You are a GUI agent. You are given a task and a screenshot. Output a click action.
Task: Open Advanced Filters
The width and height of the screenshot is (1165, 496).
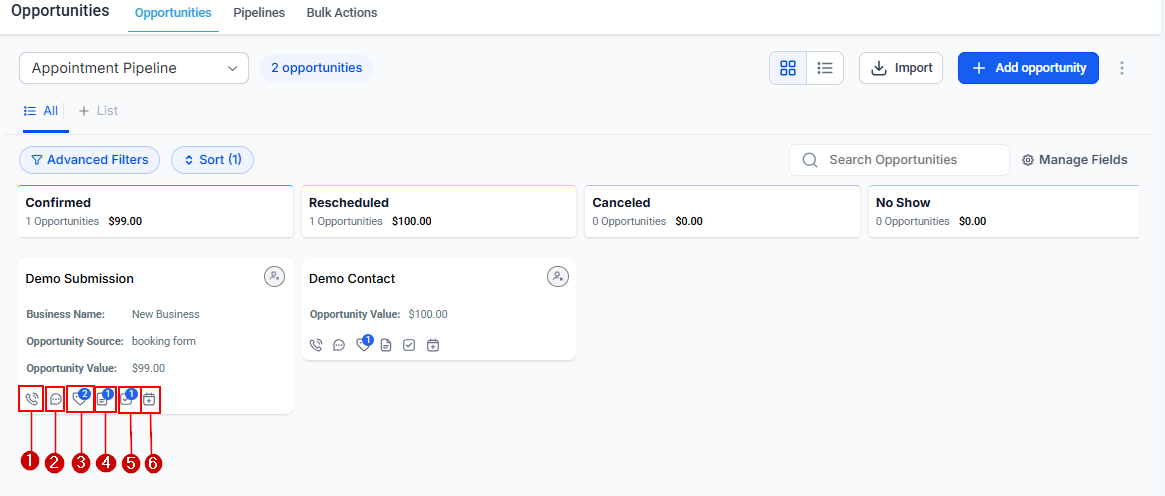click(90, 160)
